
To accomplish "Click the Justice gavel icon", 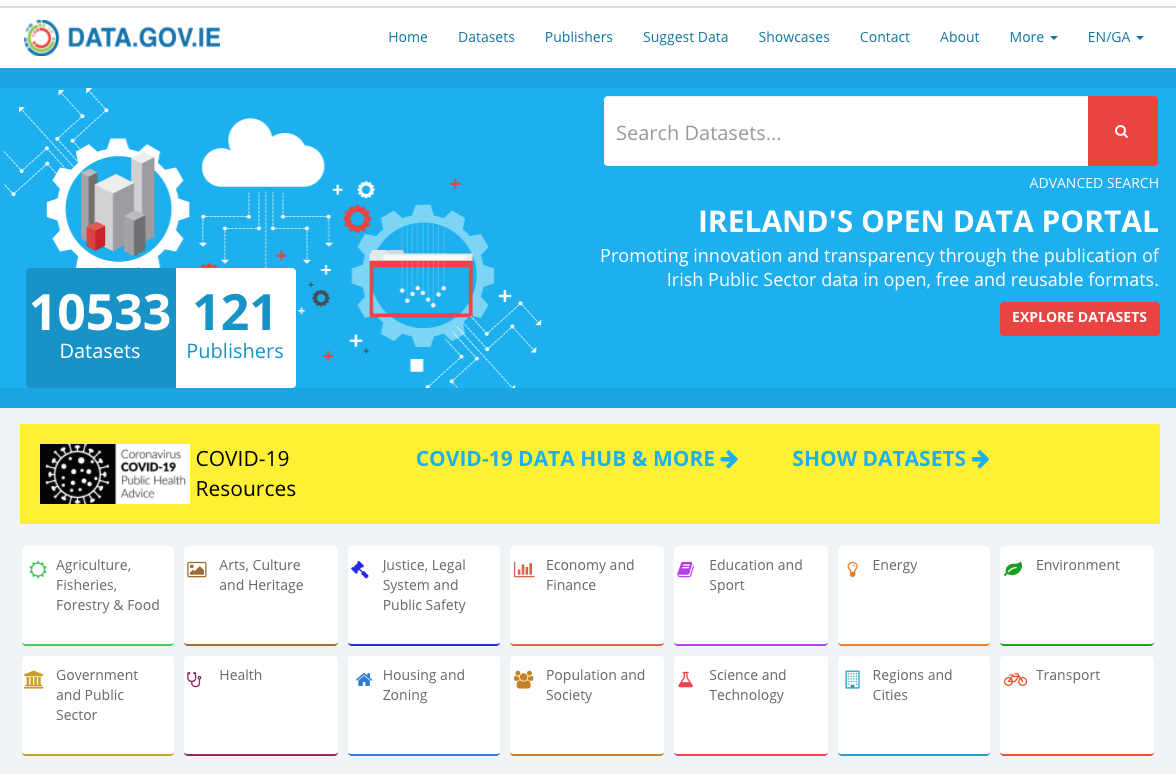I will pos(360,569).
